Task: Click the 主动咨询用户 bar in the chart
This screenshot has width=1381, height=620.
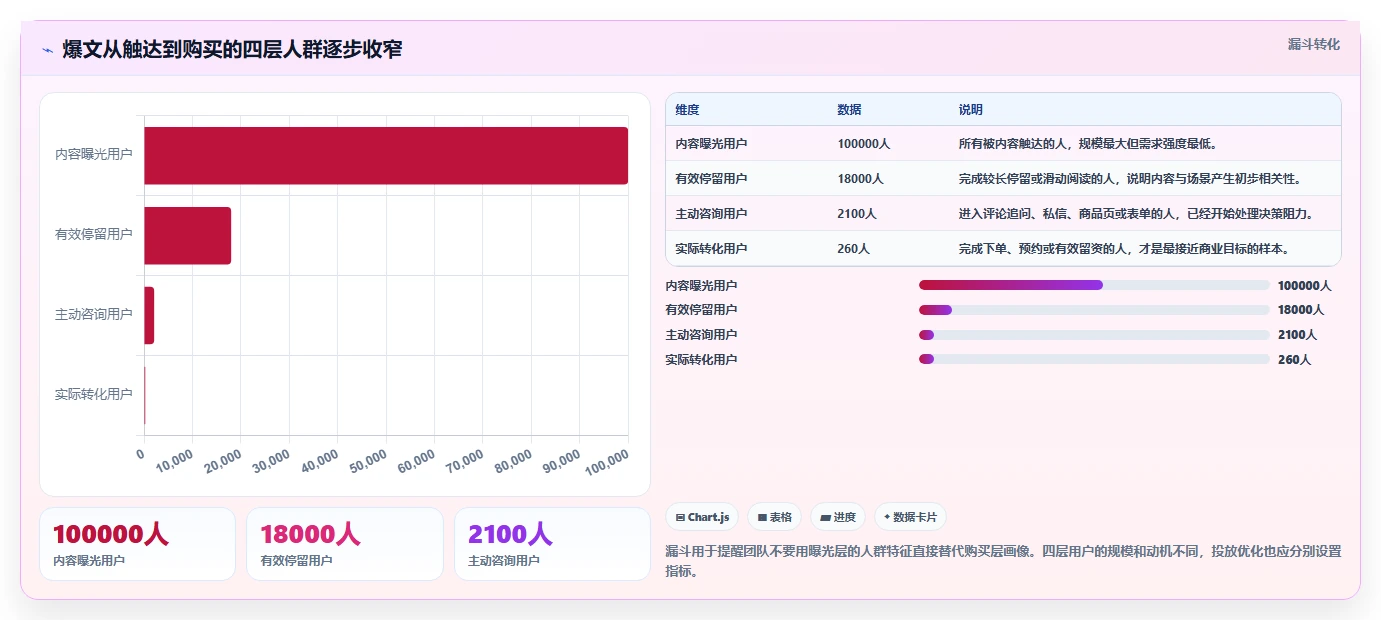Action: (x=149, y=315)
